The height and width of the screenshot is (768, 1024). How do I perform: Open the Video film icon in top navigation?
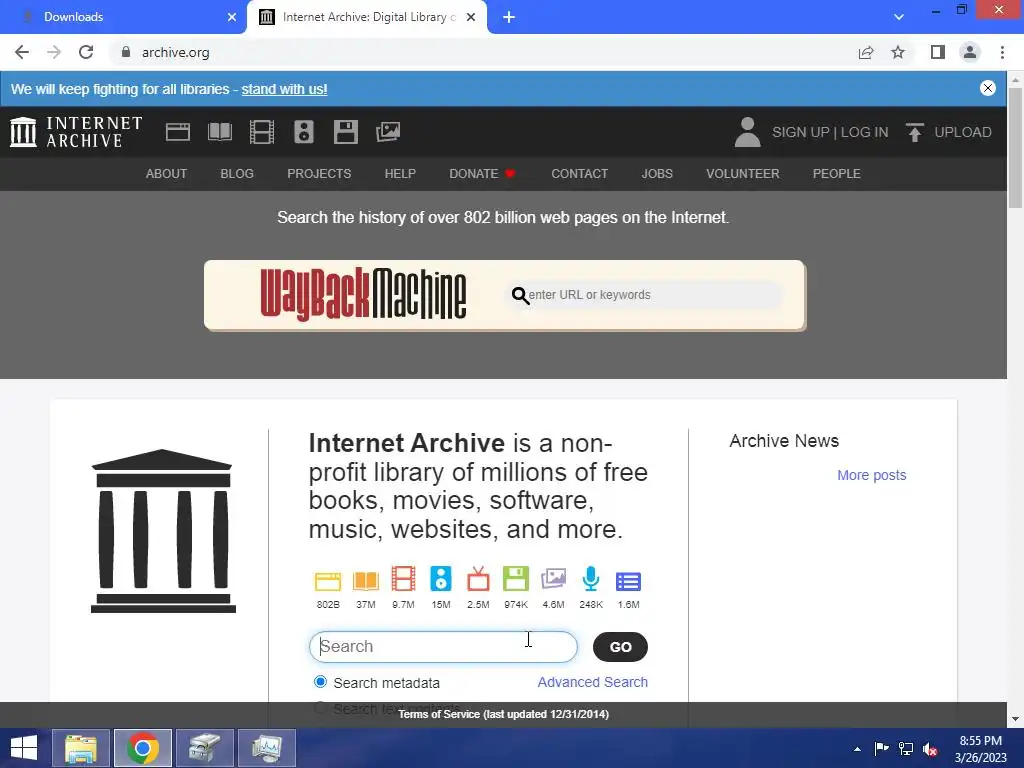262,132
